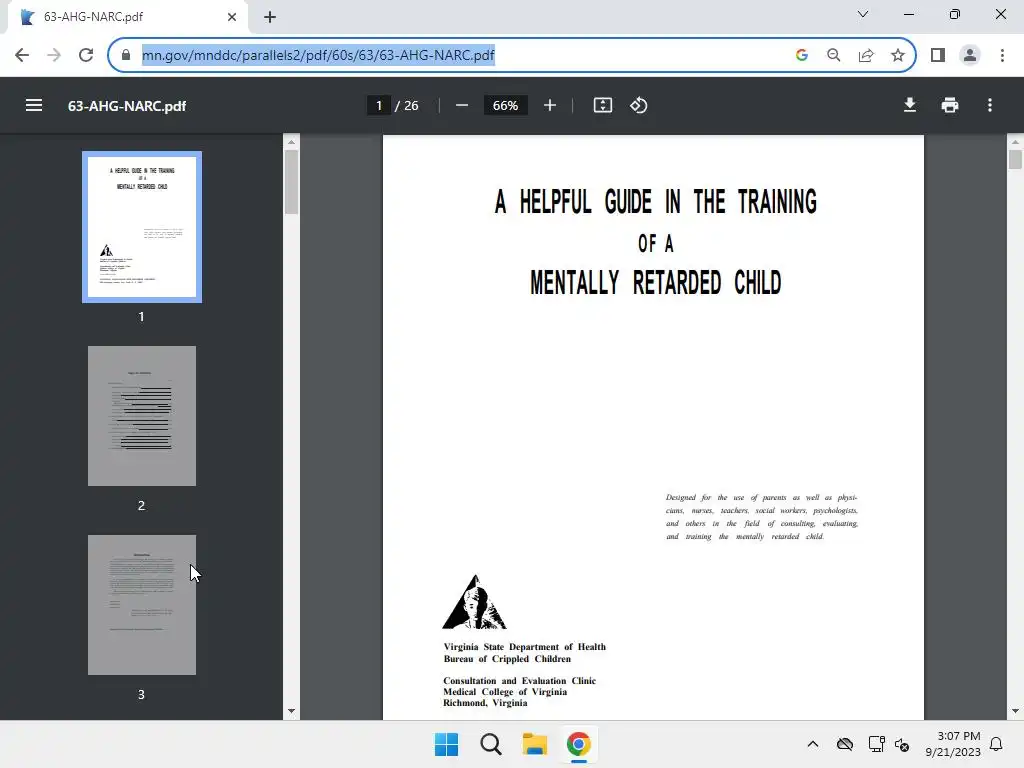This screenshot has width=1024, height=768.
Task: Click the Google search icon in address bar
Action: click(802, 55)
